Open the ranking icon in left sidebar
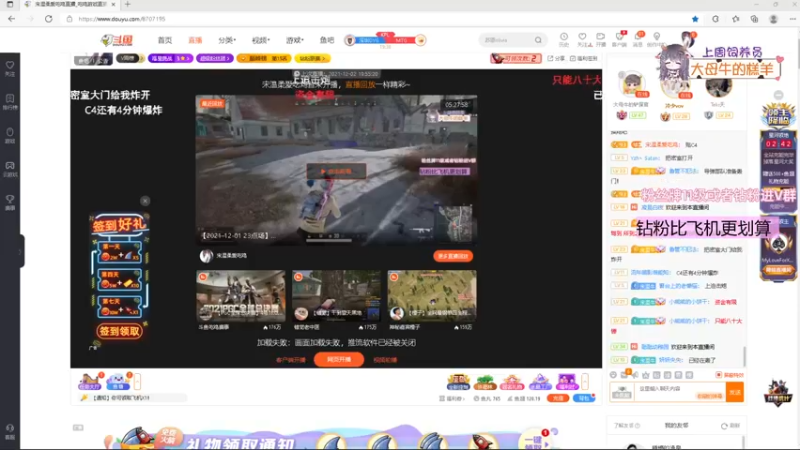Image resolution: width=800 pixels, height=450 pixels. 10,102
